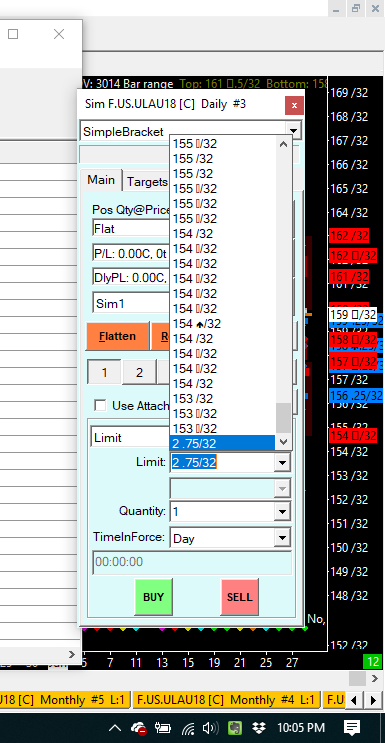
Task: Click 150 /32 on the chart price scale
Action: [349, 548]
